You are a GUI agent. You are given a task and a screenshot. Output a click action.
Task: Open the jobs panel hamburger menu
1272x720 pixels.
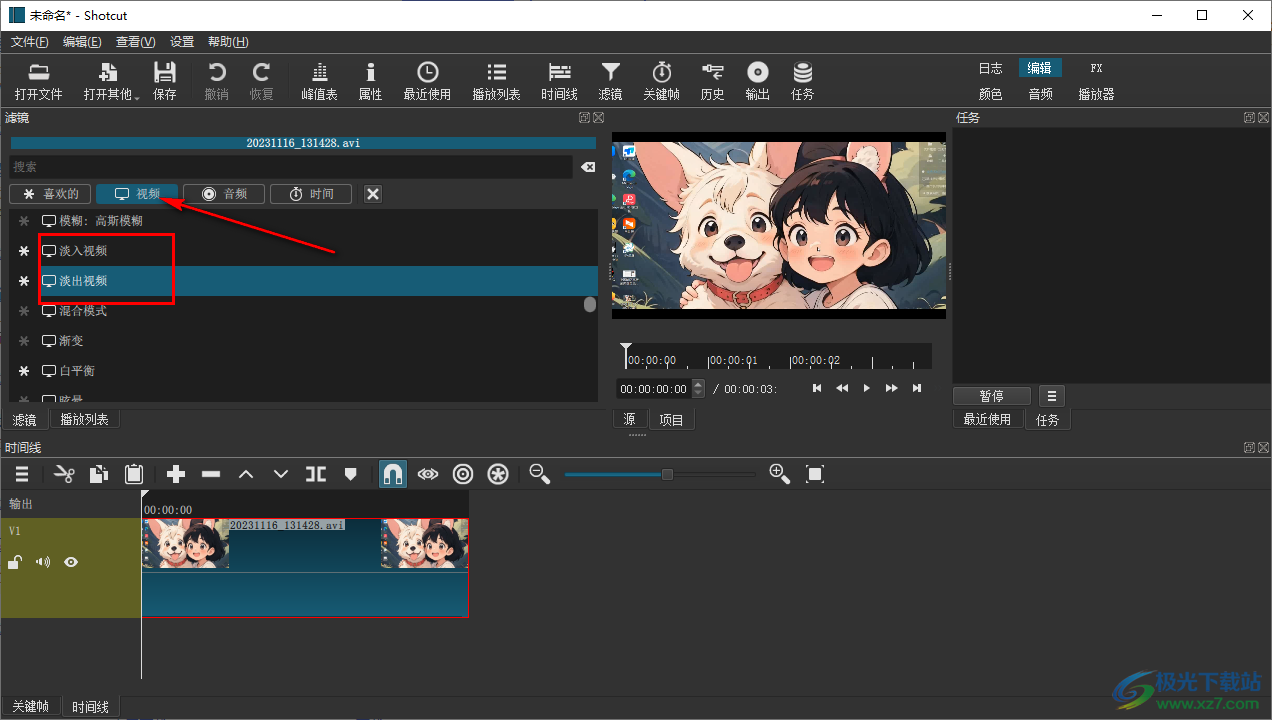click(x=1052, y=396)
